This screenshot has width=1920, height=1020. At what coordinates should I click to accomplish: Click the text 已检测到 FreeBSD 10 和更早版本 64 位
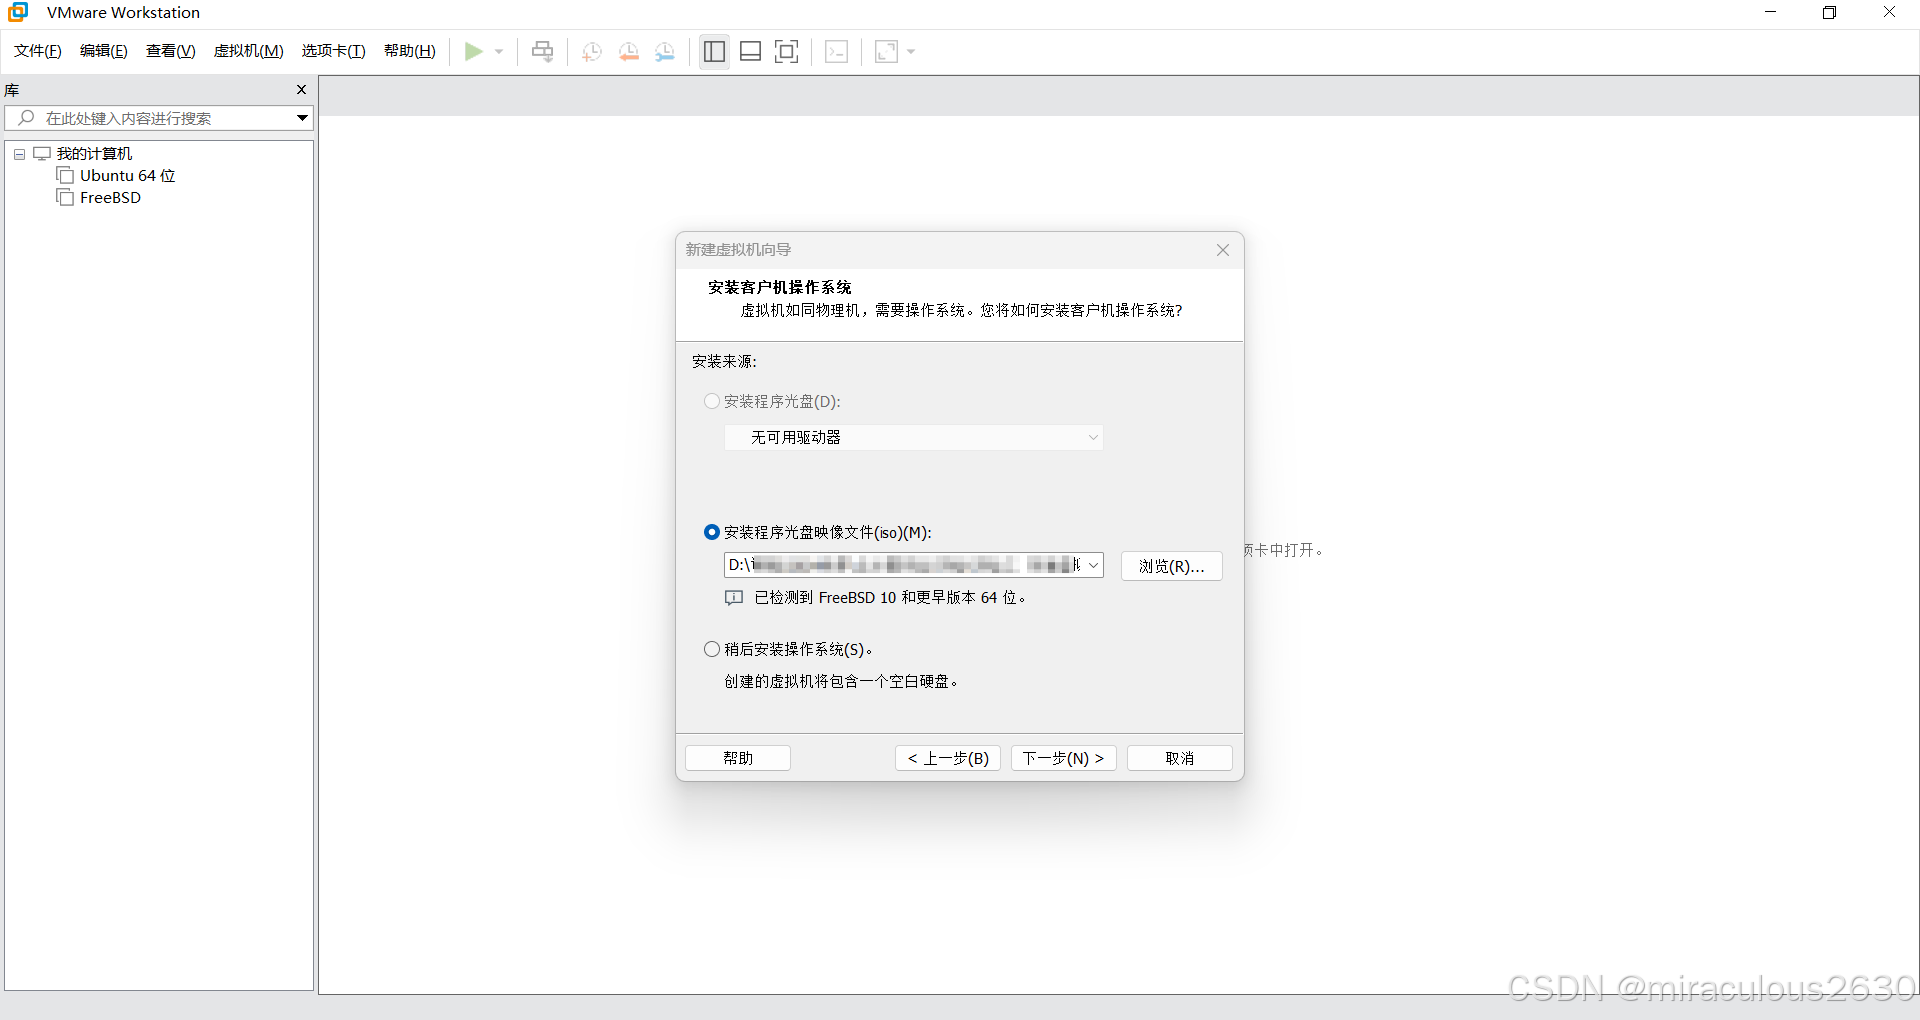click(x=889, y=598)
